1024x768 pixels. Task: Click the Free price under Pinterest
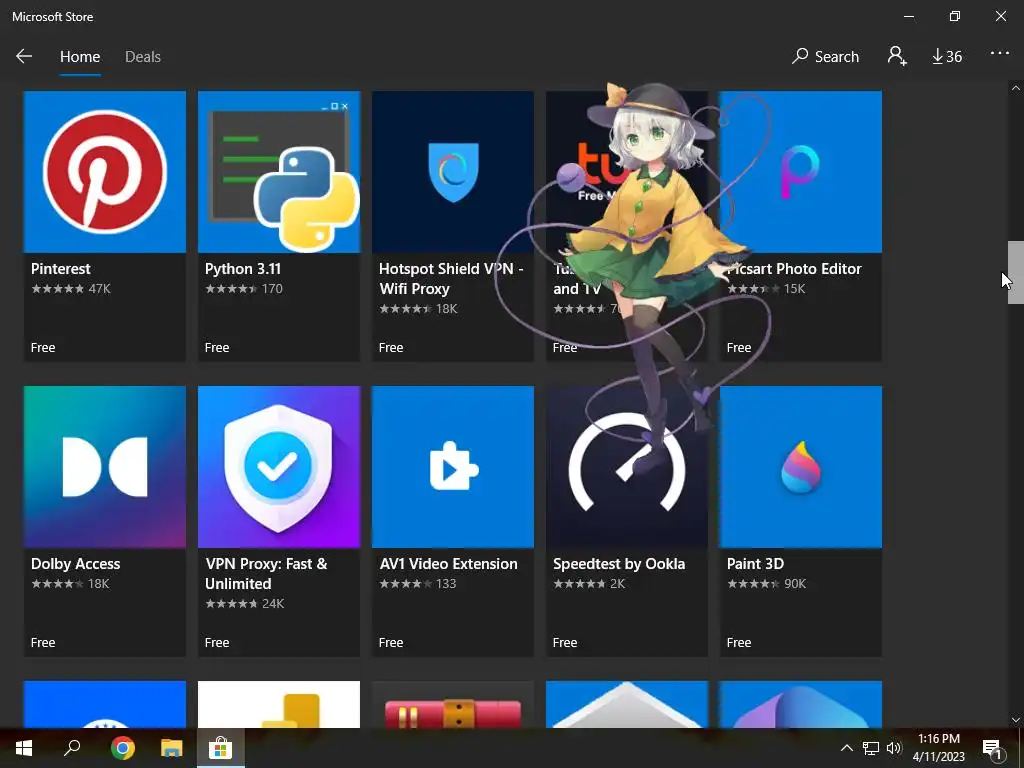click(43, 347)
